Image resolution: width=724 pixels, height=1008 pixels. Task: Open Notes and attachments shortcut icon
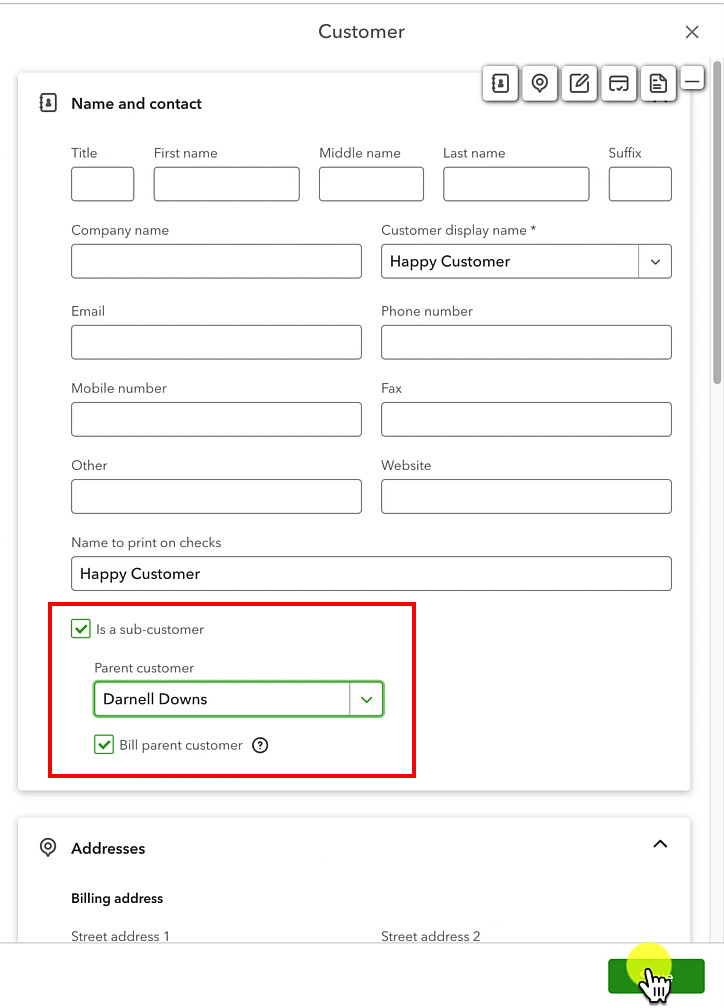coord(579,84)
